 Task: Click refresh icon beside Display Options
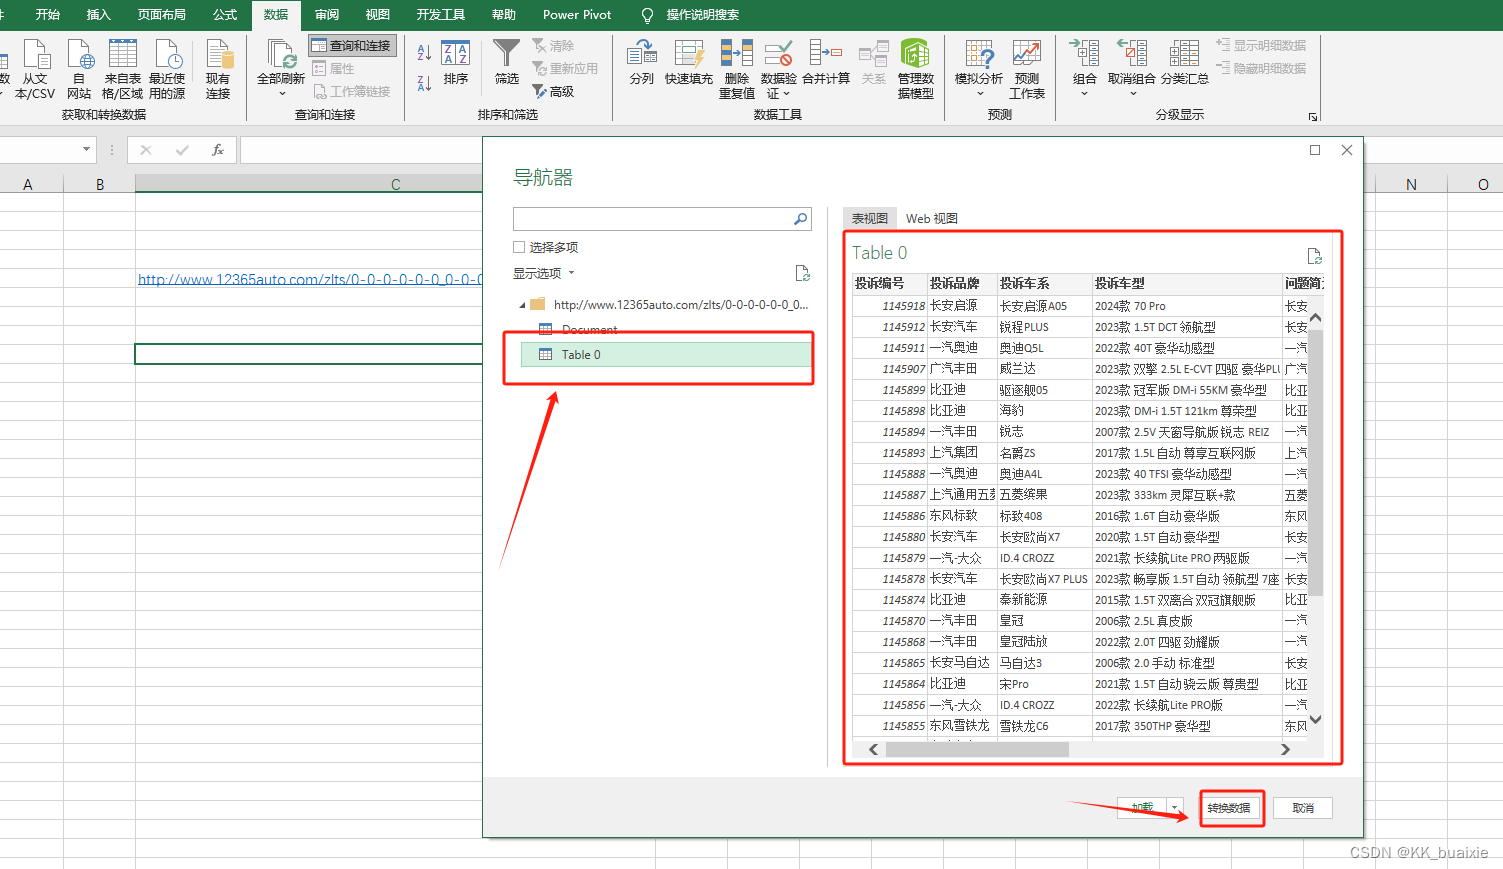pos(802,273)
